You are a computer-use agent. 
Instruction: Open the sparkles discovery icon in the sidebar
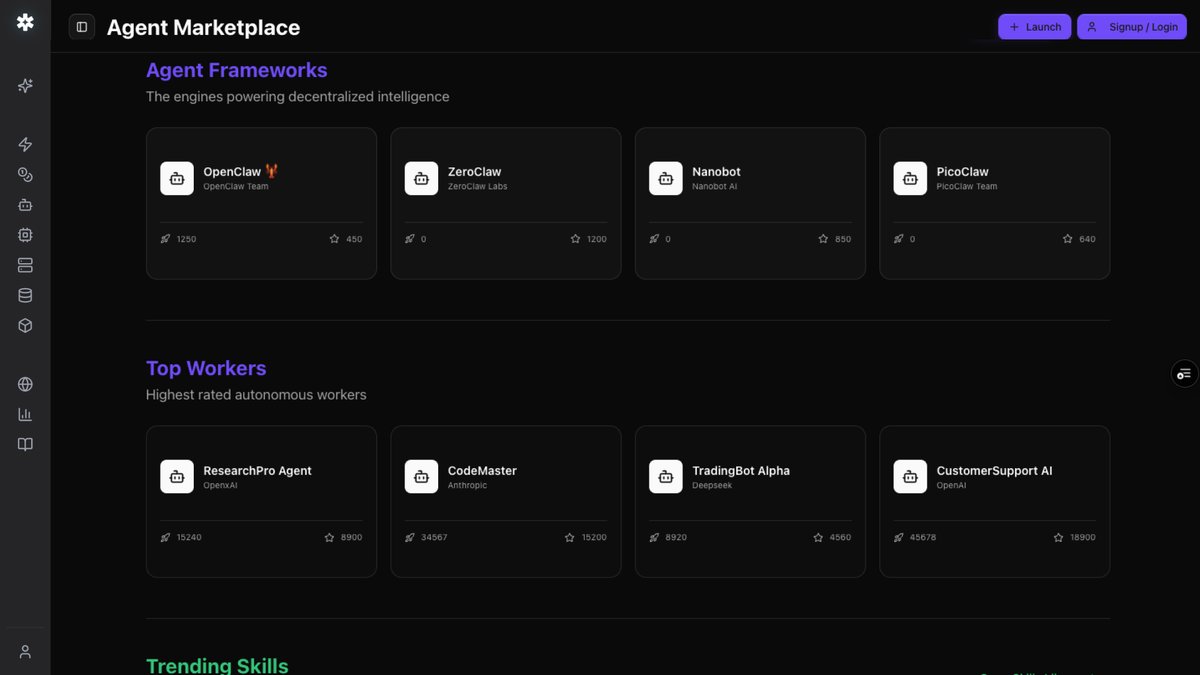(x=25, y=85)
